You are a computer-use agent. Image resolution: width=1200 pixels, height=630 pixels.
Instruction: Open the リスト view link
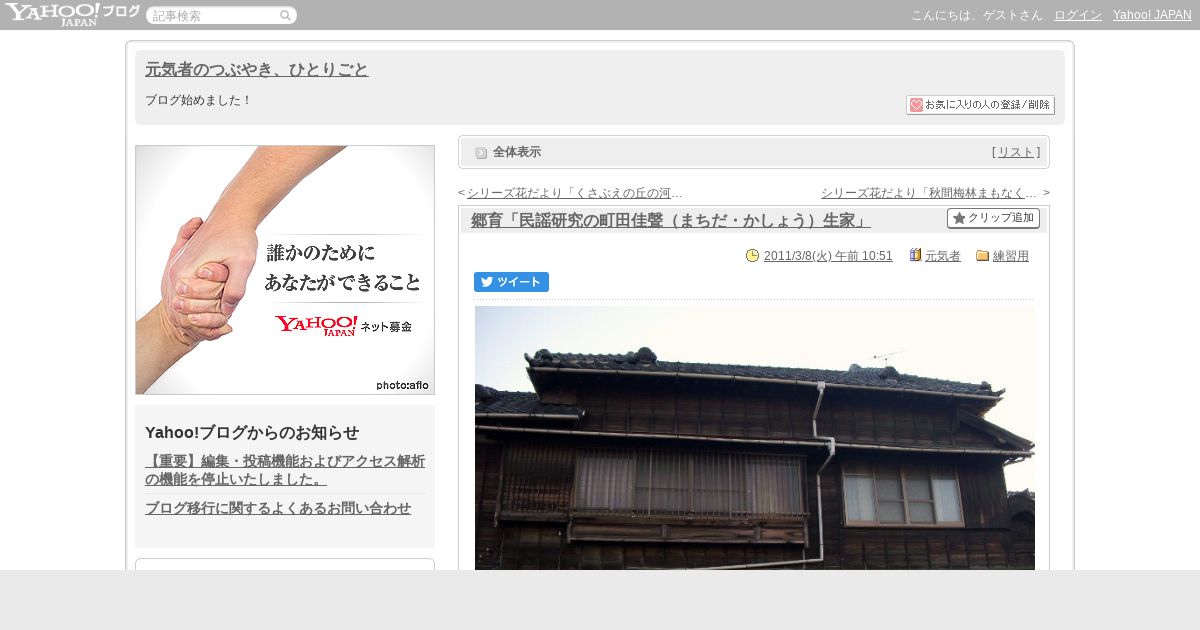click(1016, 152)
